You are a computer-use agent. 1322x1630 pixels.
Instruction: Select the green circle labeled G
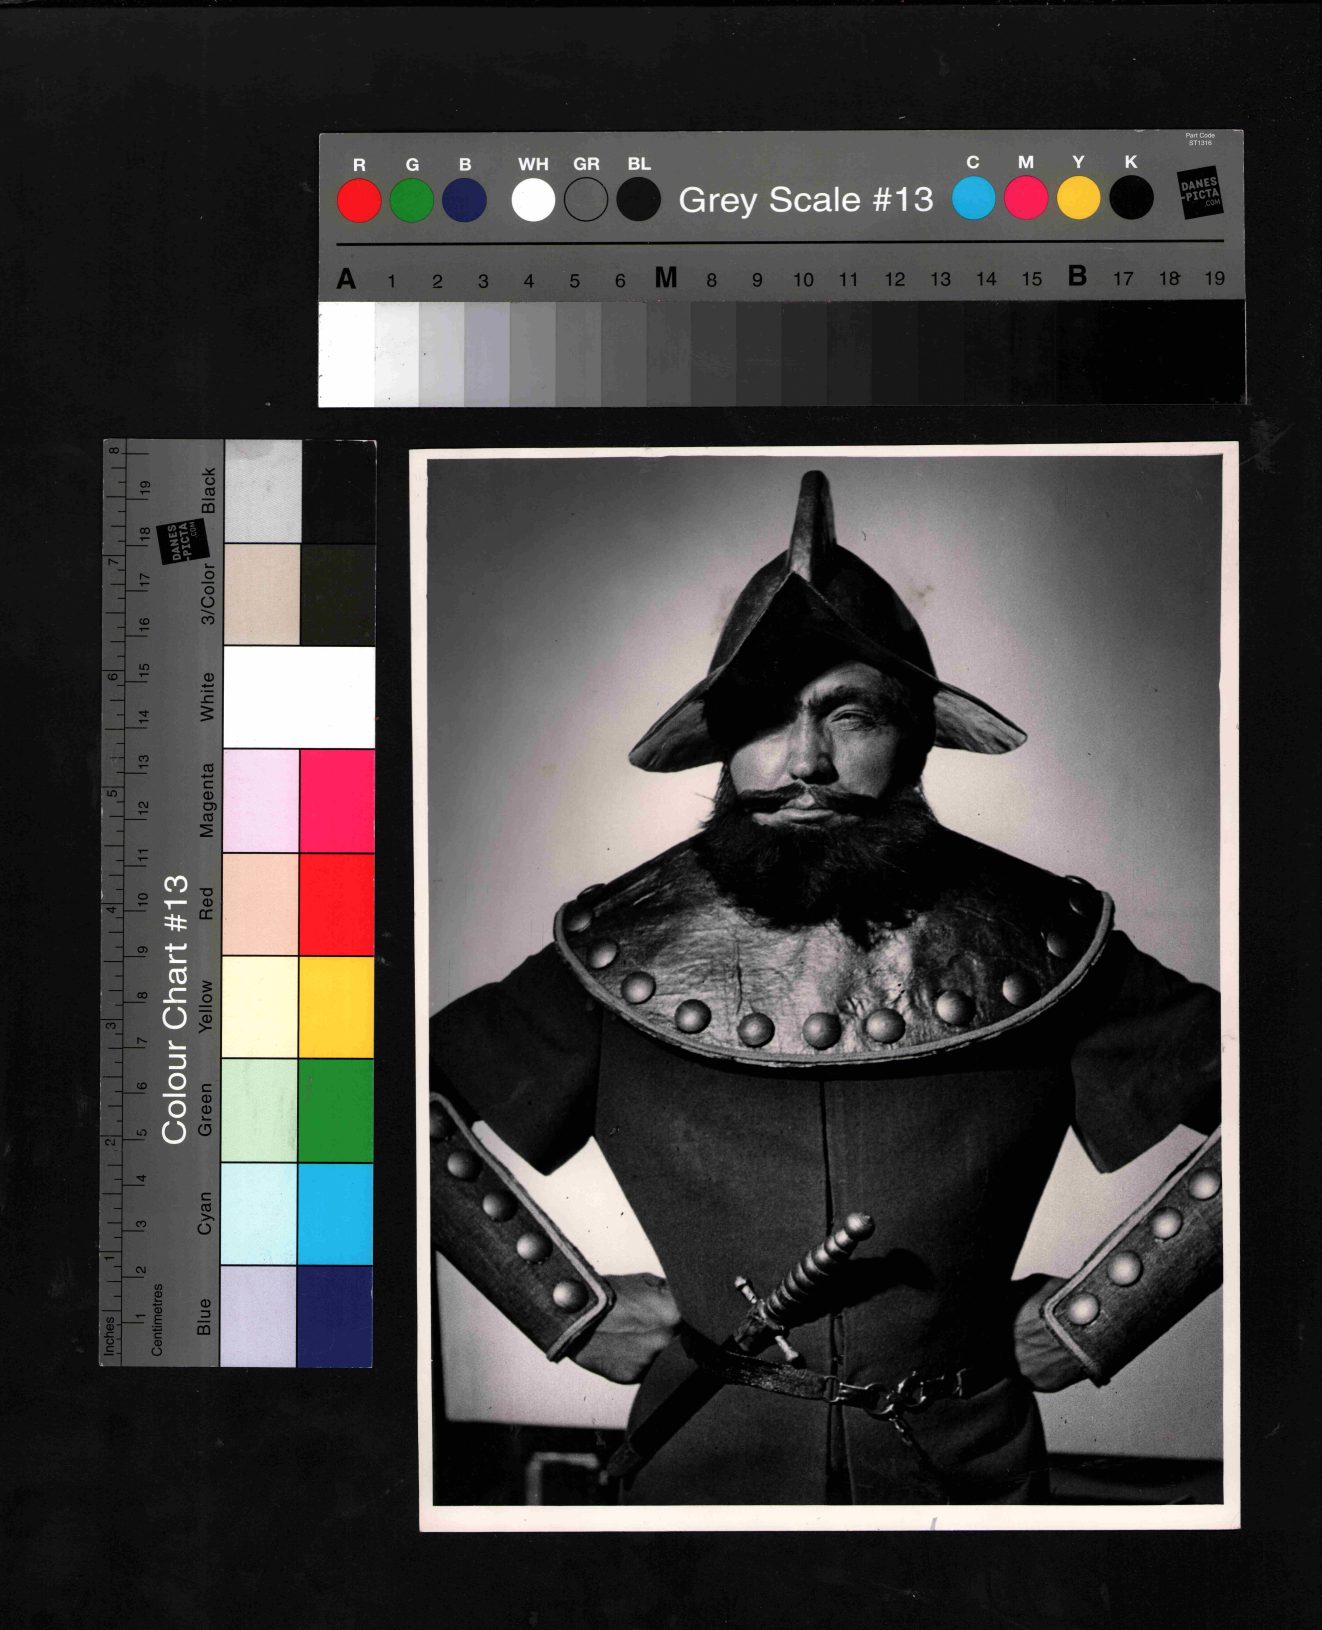pyautogui.click(x=411, y=200)
